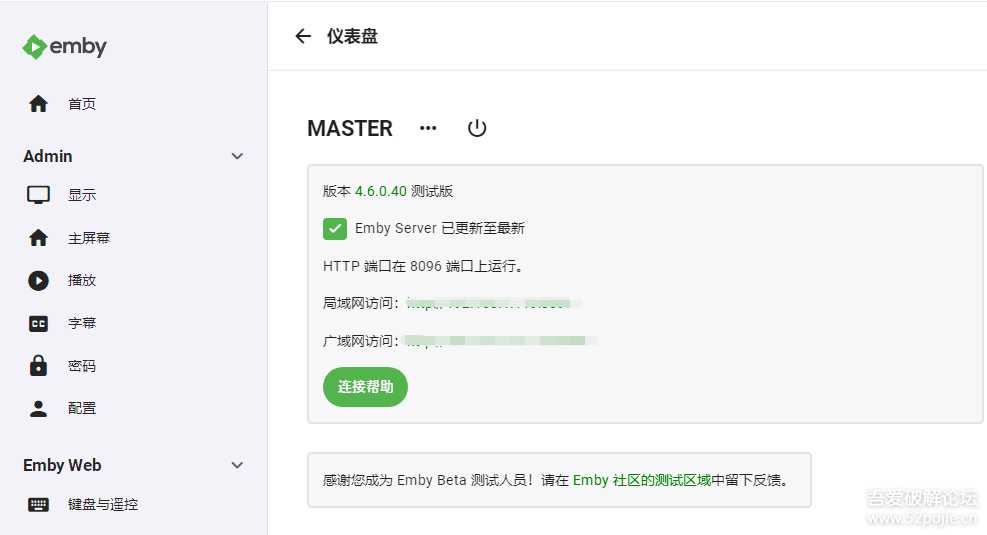
Task: Click the Emby Server 已更新至最新 text
Action: coord(440,228)
